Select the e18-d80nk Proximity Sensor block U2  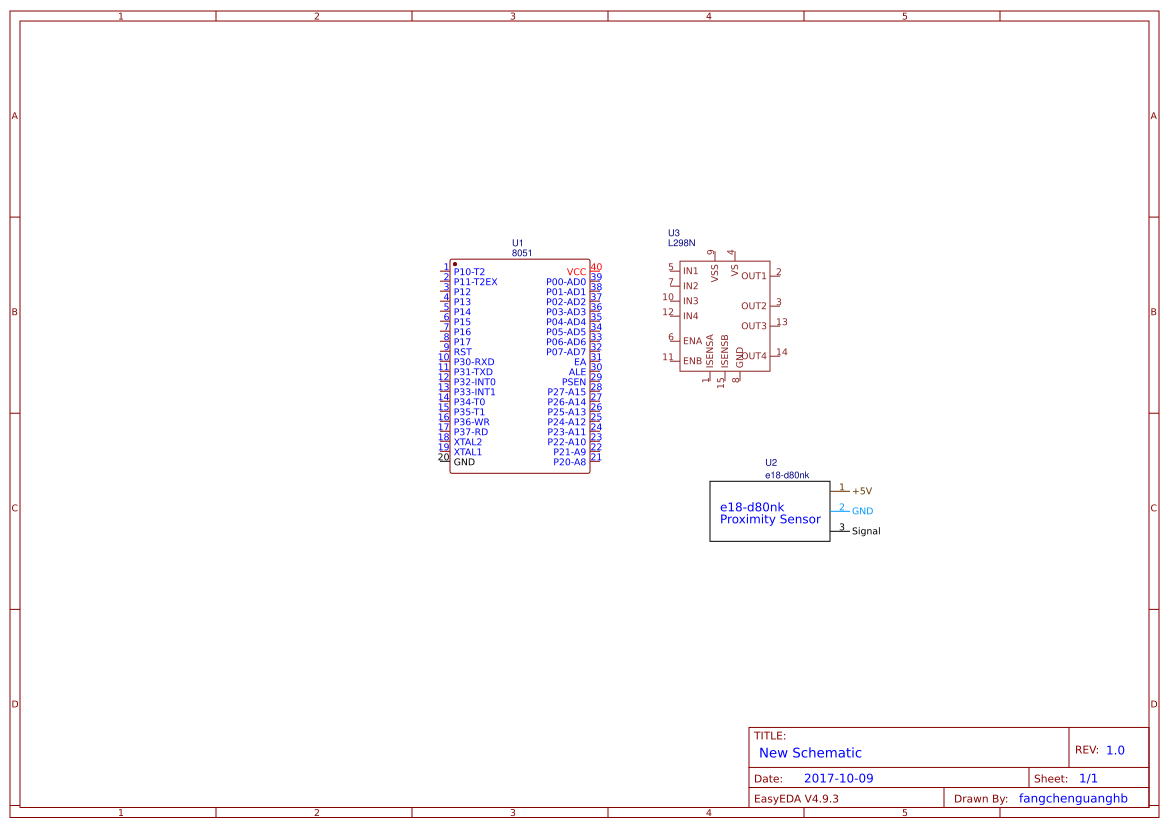tap(770, 513)
